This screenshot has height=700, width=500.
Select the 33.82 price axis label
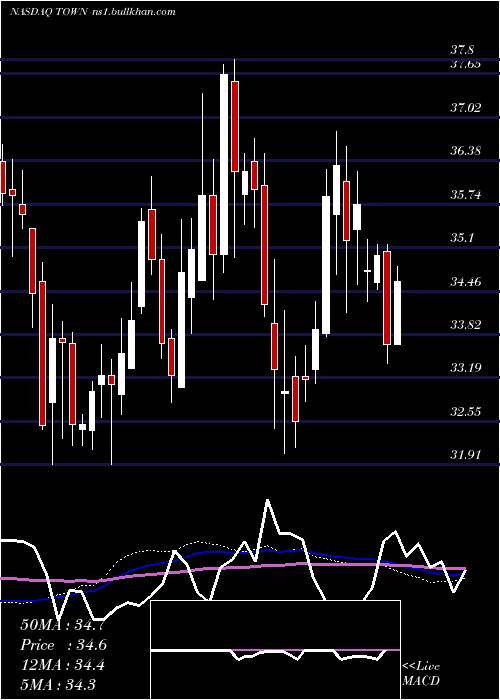466,325
